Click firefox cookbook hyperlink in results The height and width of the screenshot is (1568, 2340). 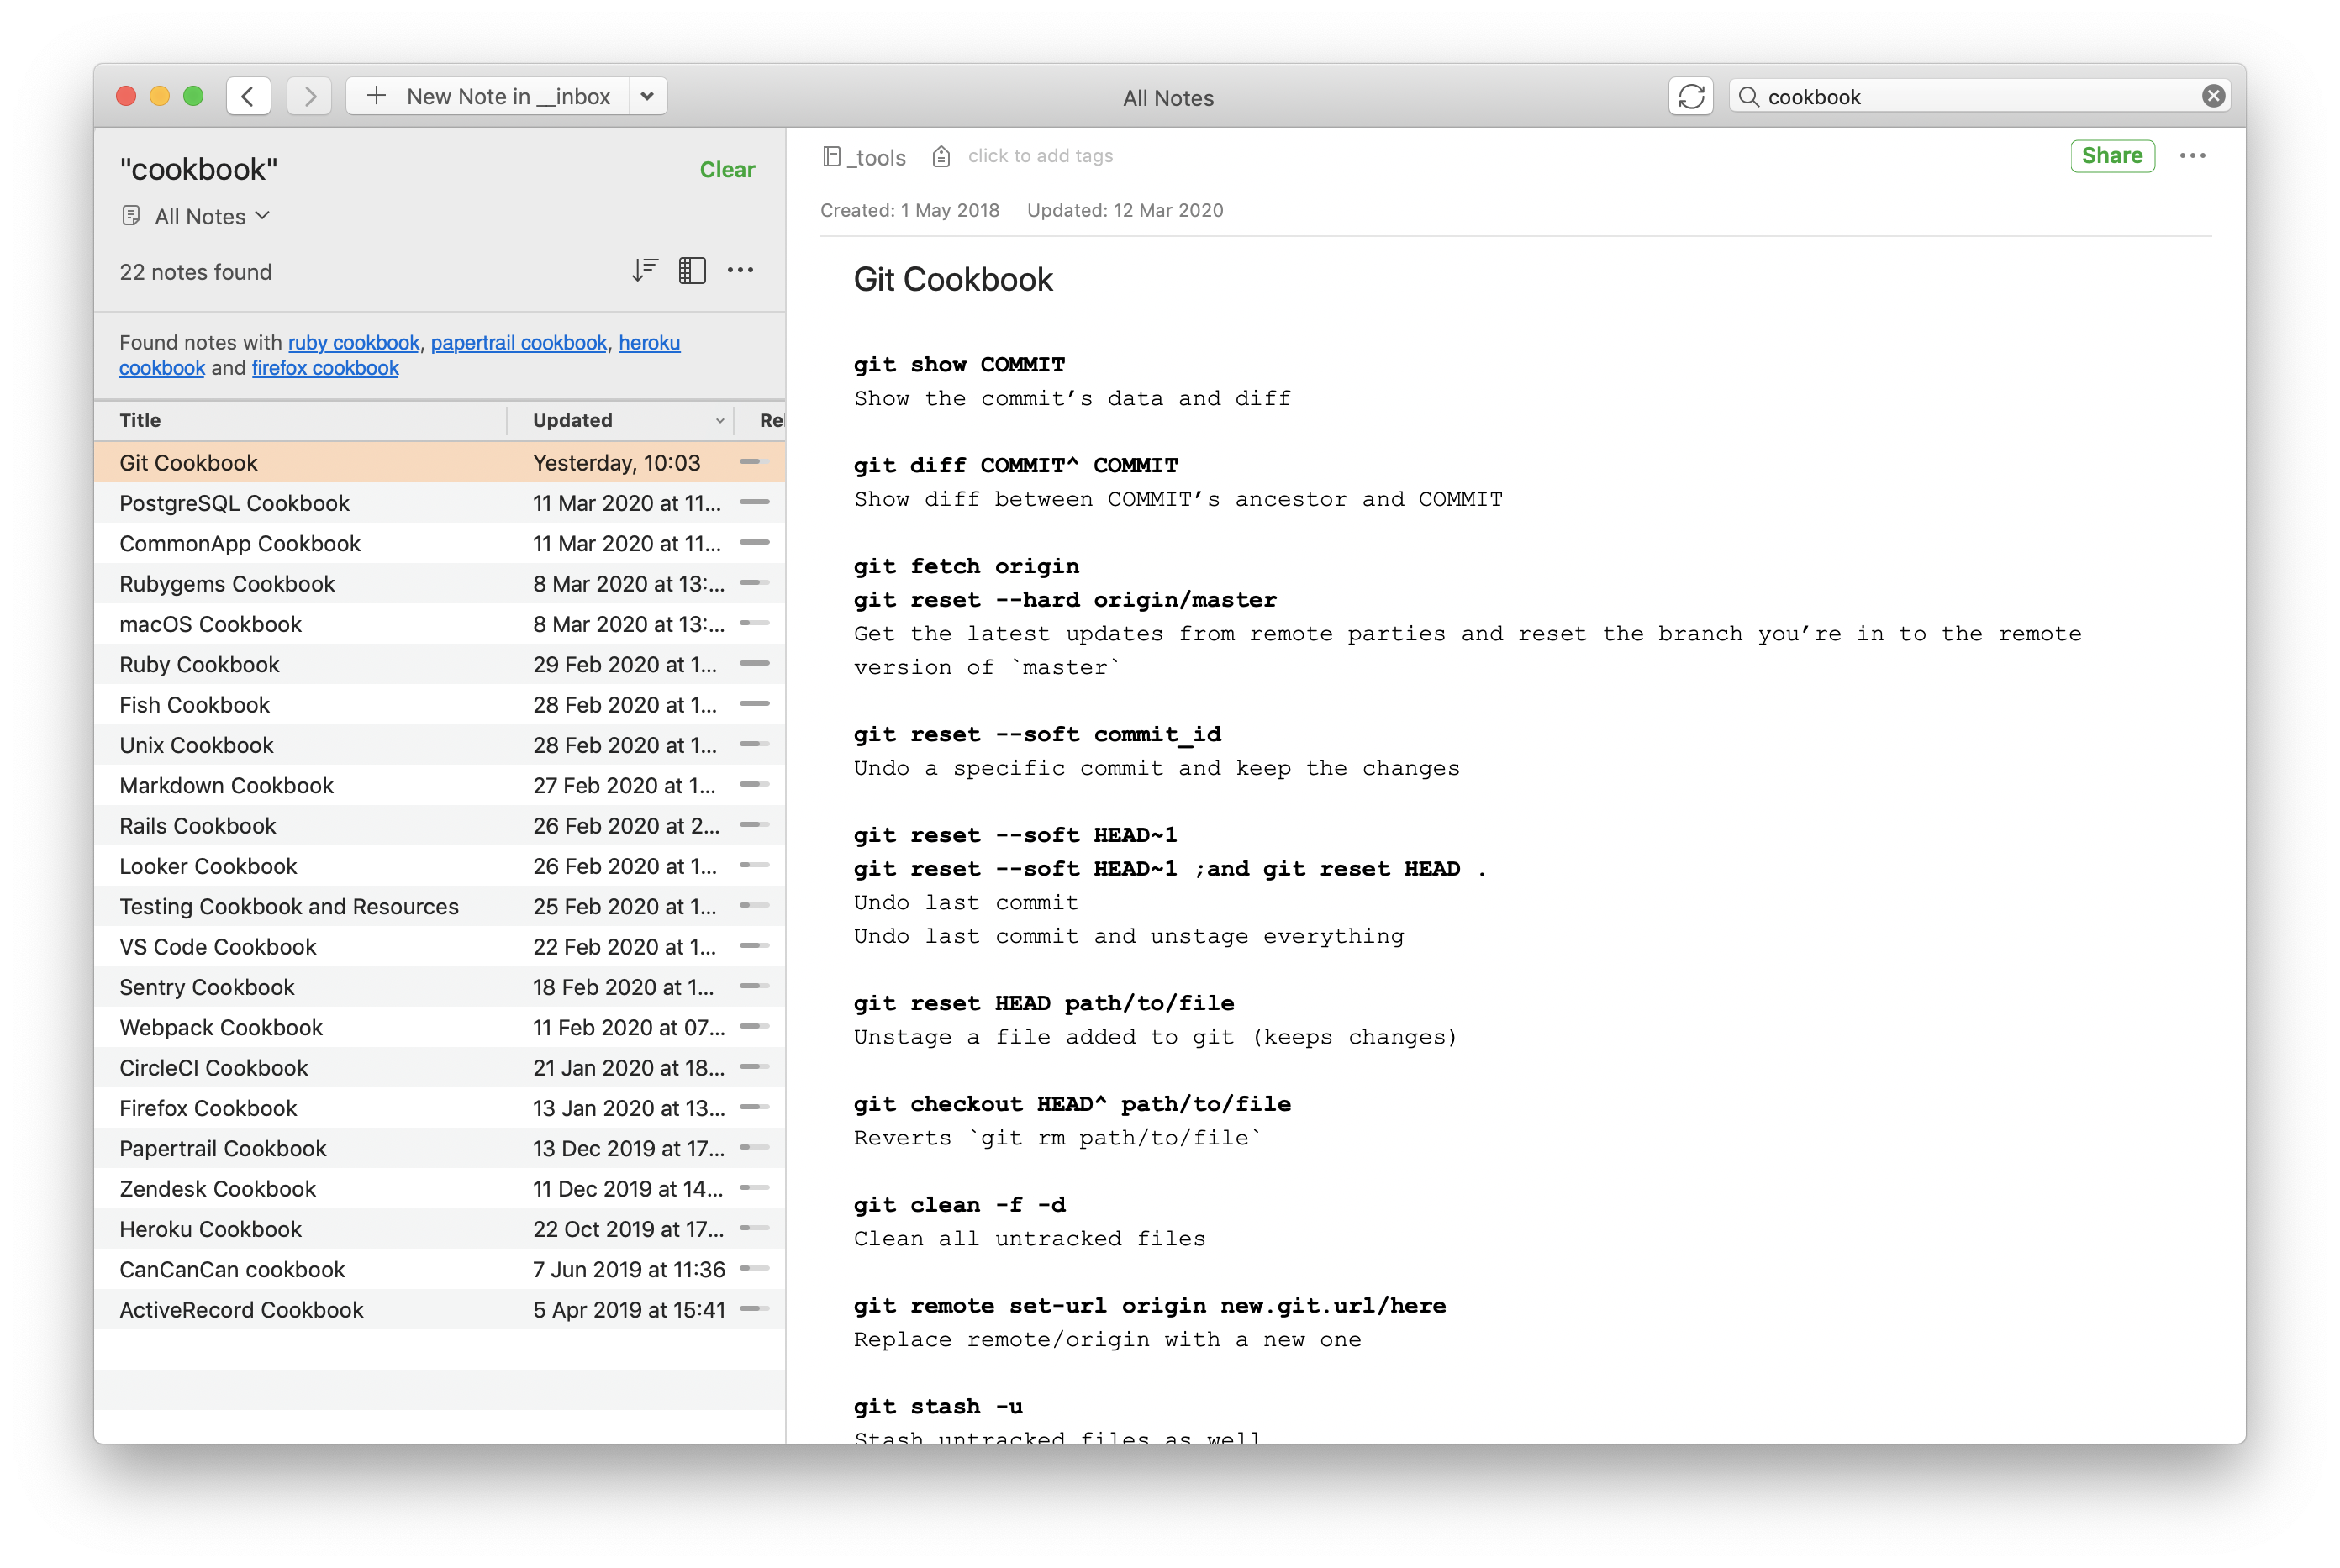click(324, 367)
